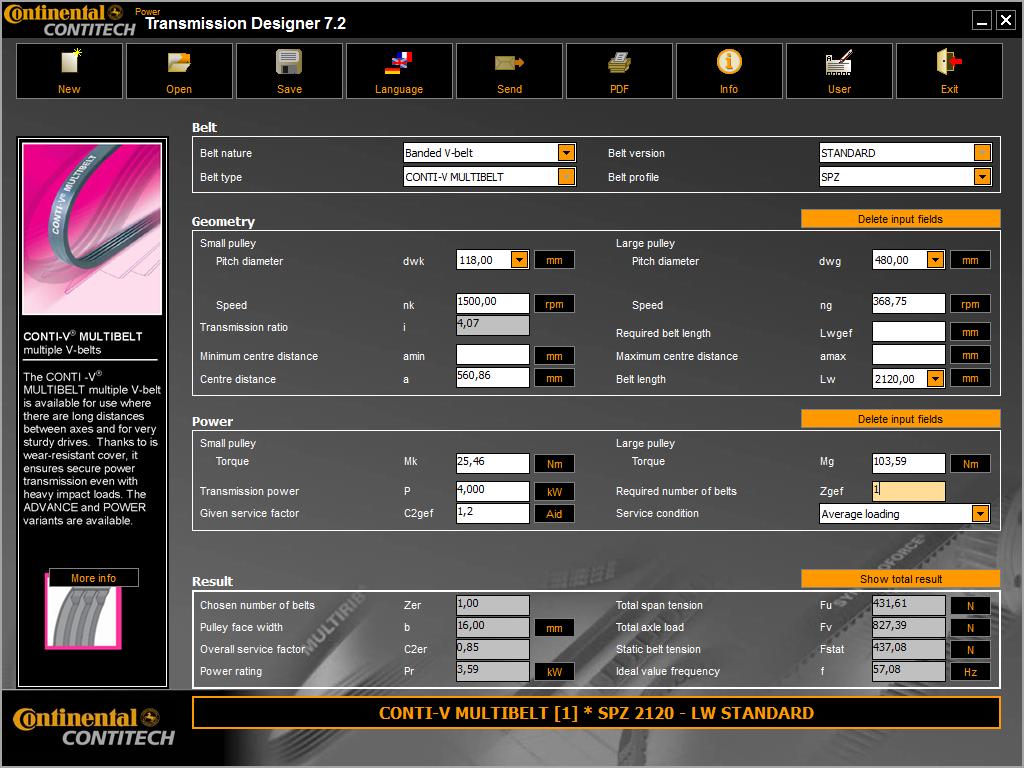Toggle the N unit for Total span tension
Image resolution: width=1024 pixels, height=768 pixels.
pos(970,605)
